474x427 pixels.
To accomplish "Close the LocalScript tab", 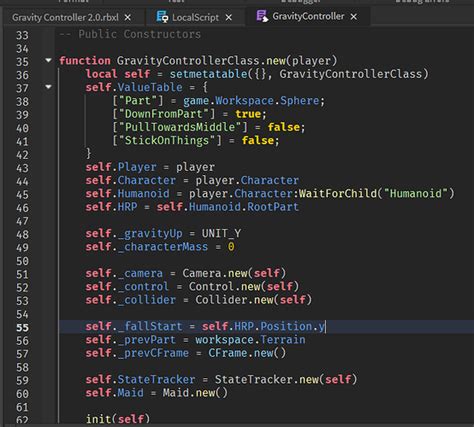I will (x=228, y=17).
